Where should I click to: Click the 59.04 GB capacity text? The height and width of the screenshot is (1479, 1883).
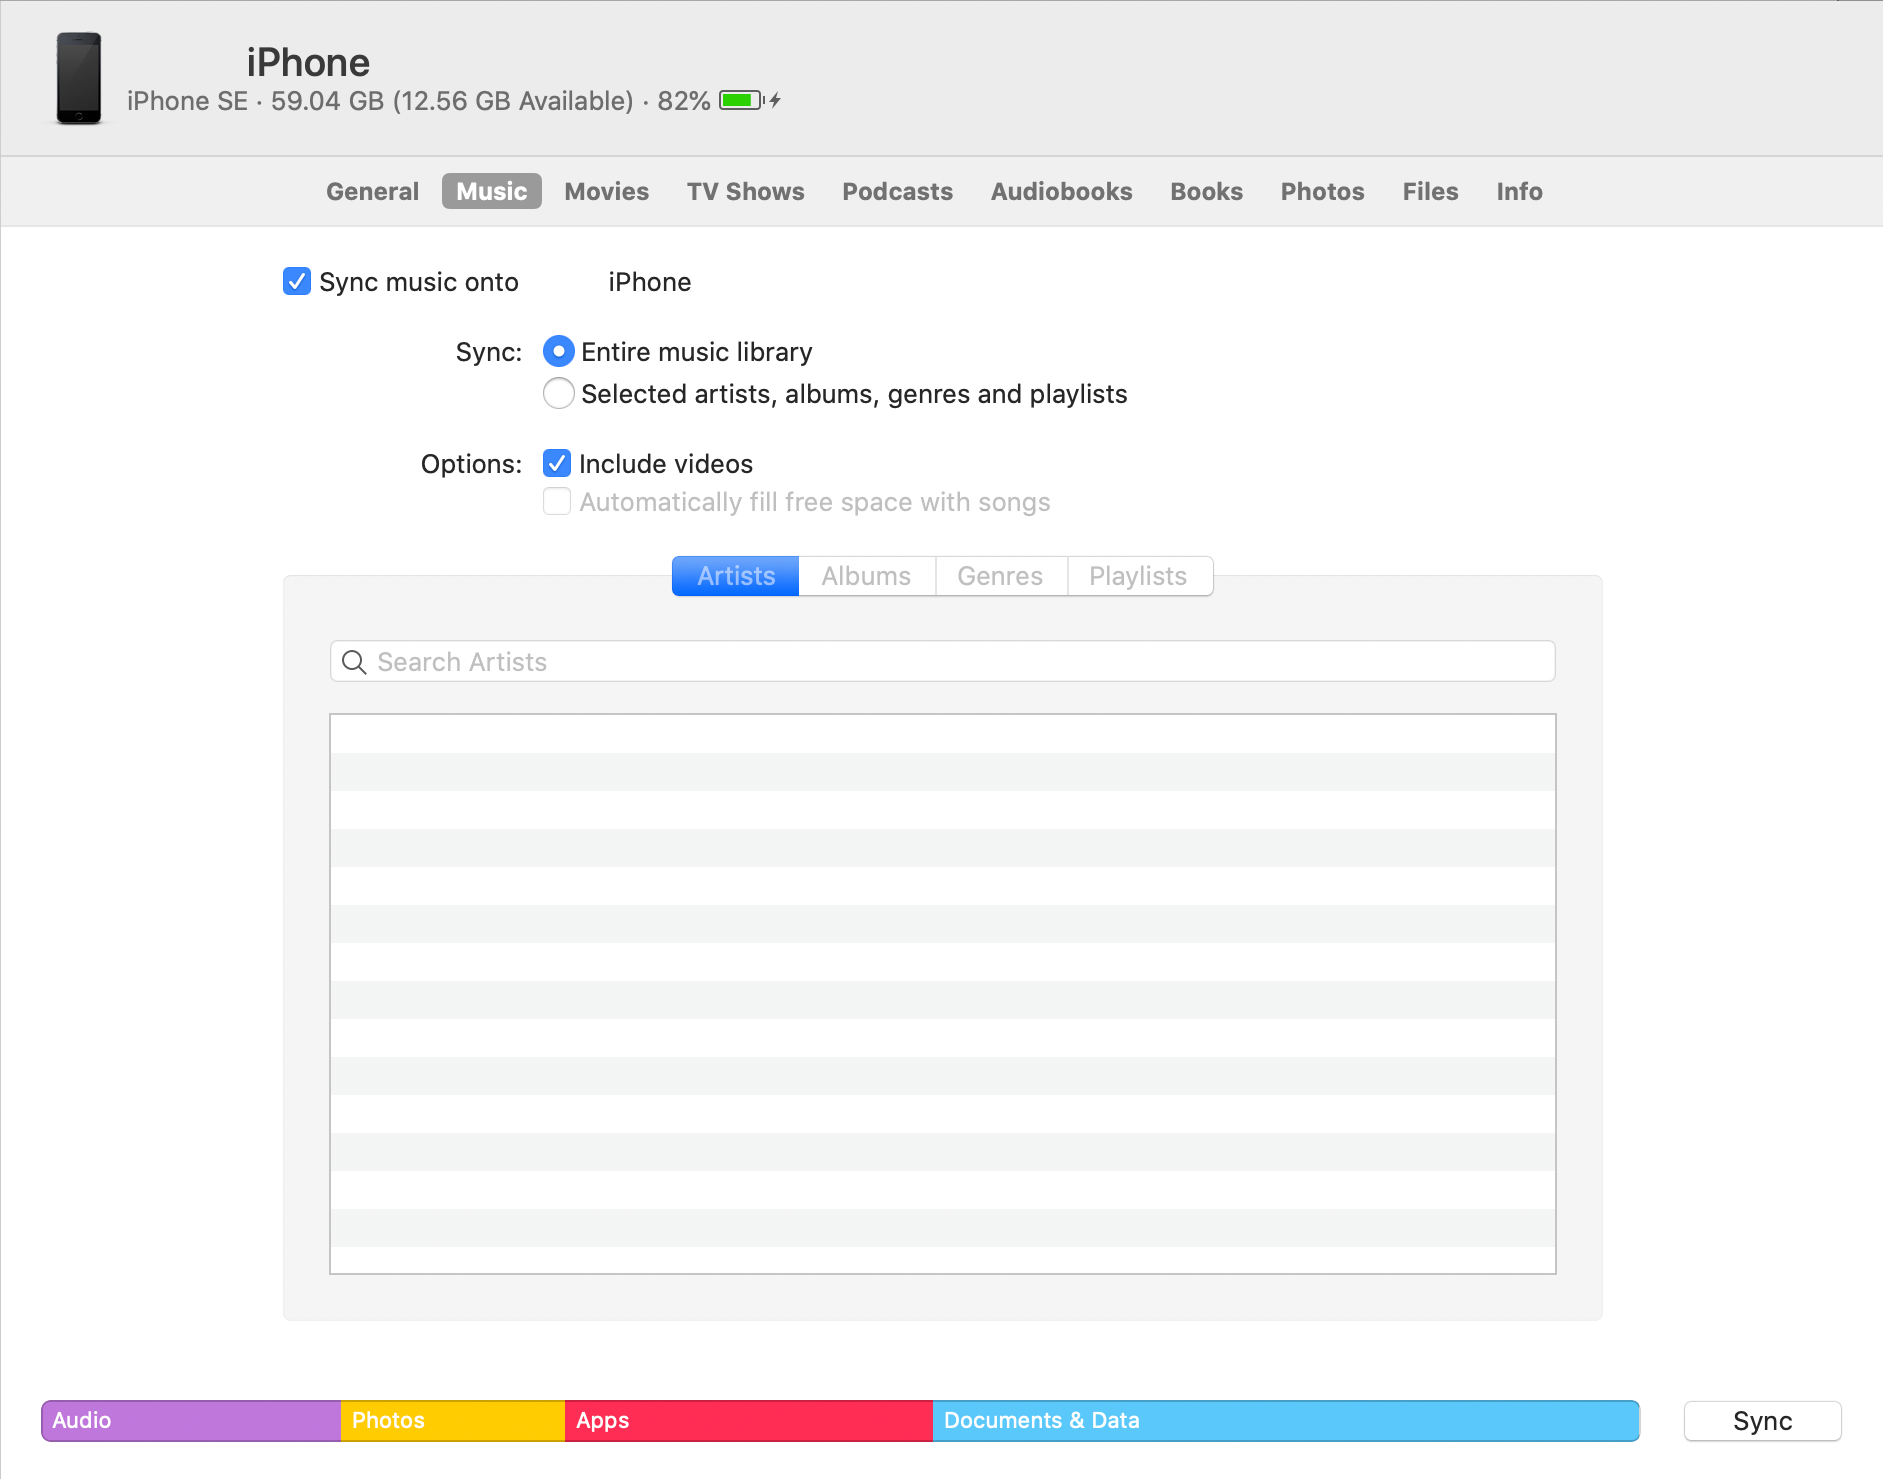click(328, 101)
